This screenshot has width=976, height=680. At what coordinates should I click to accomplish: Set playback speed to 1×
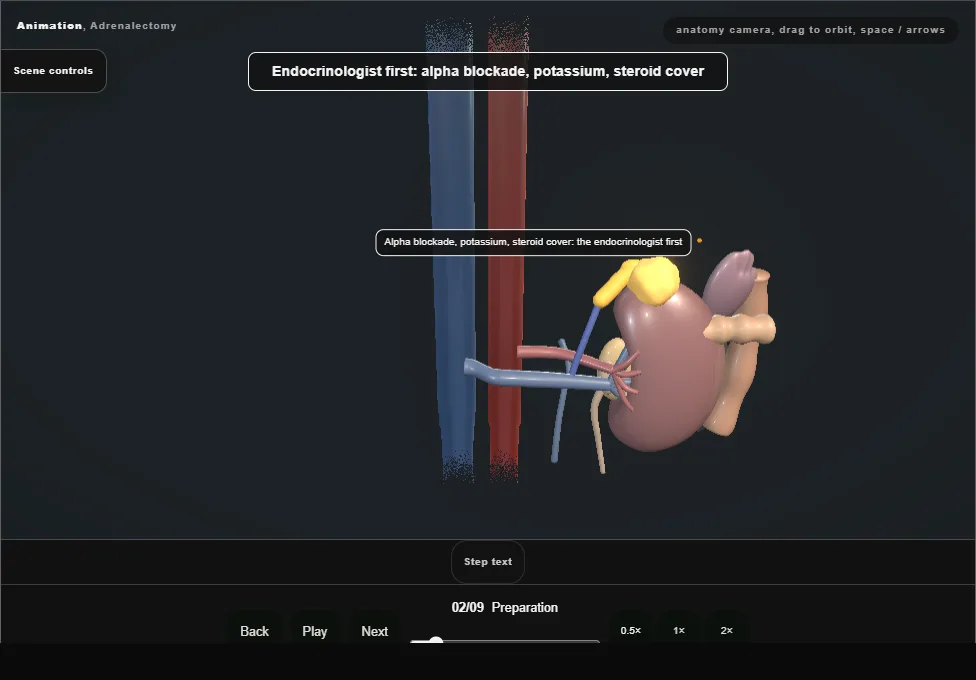click(x=678, y=630)
